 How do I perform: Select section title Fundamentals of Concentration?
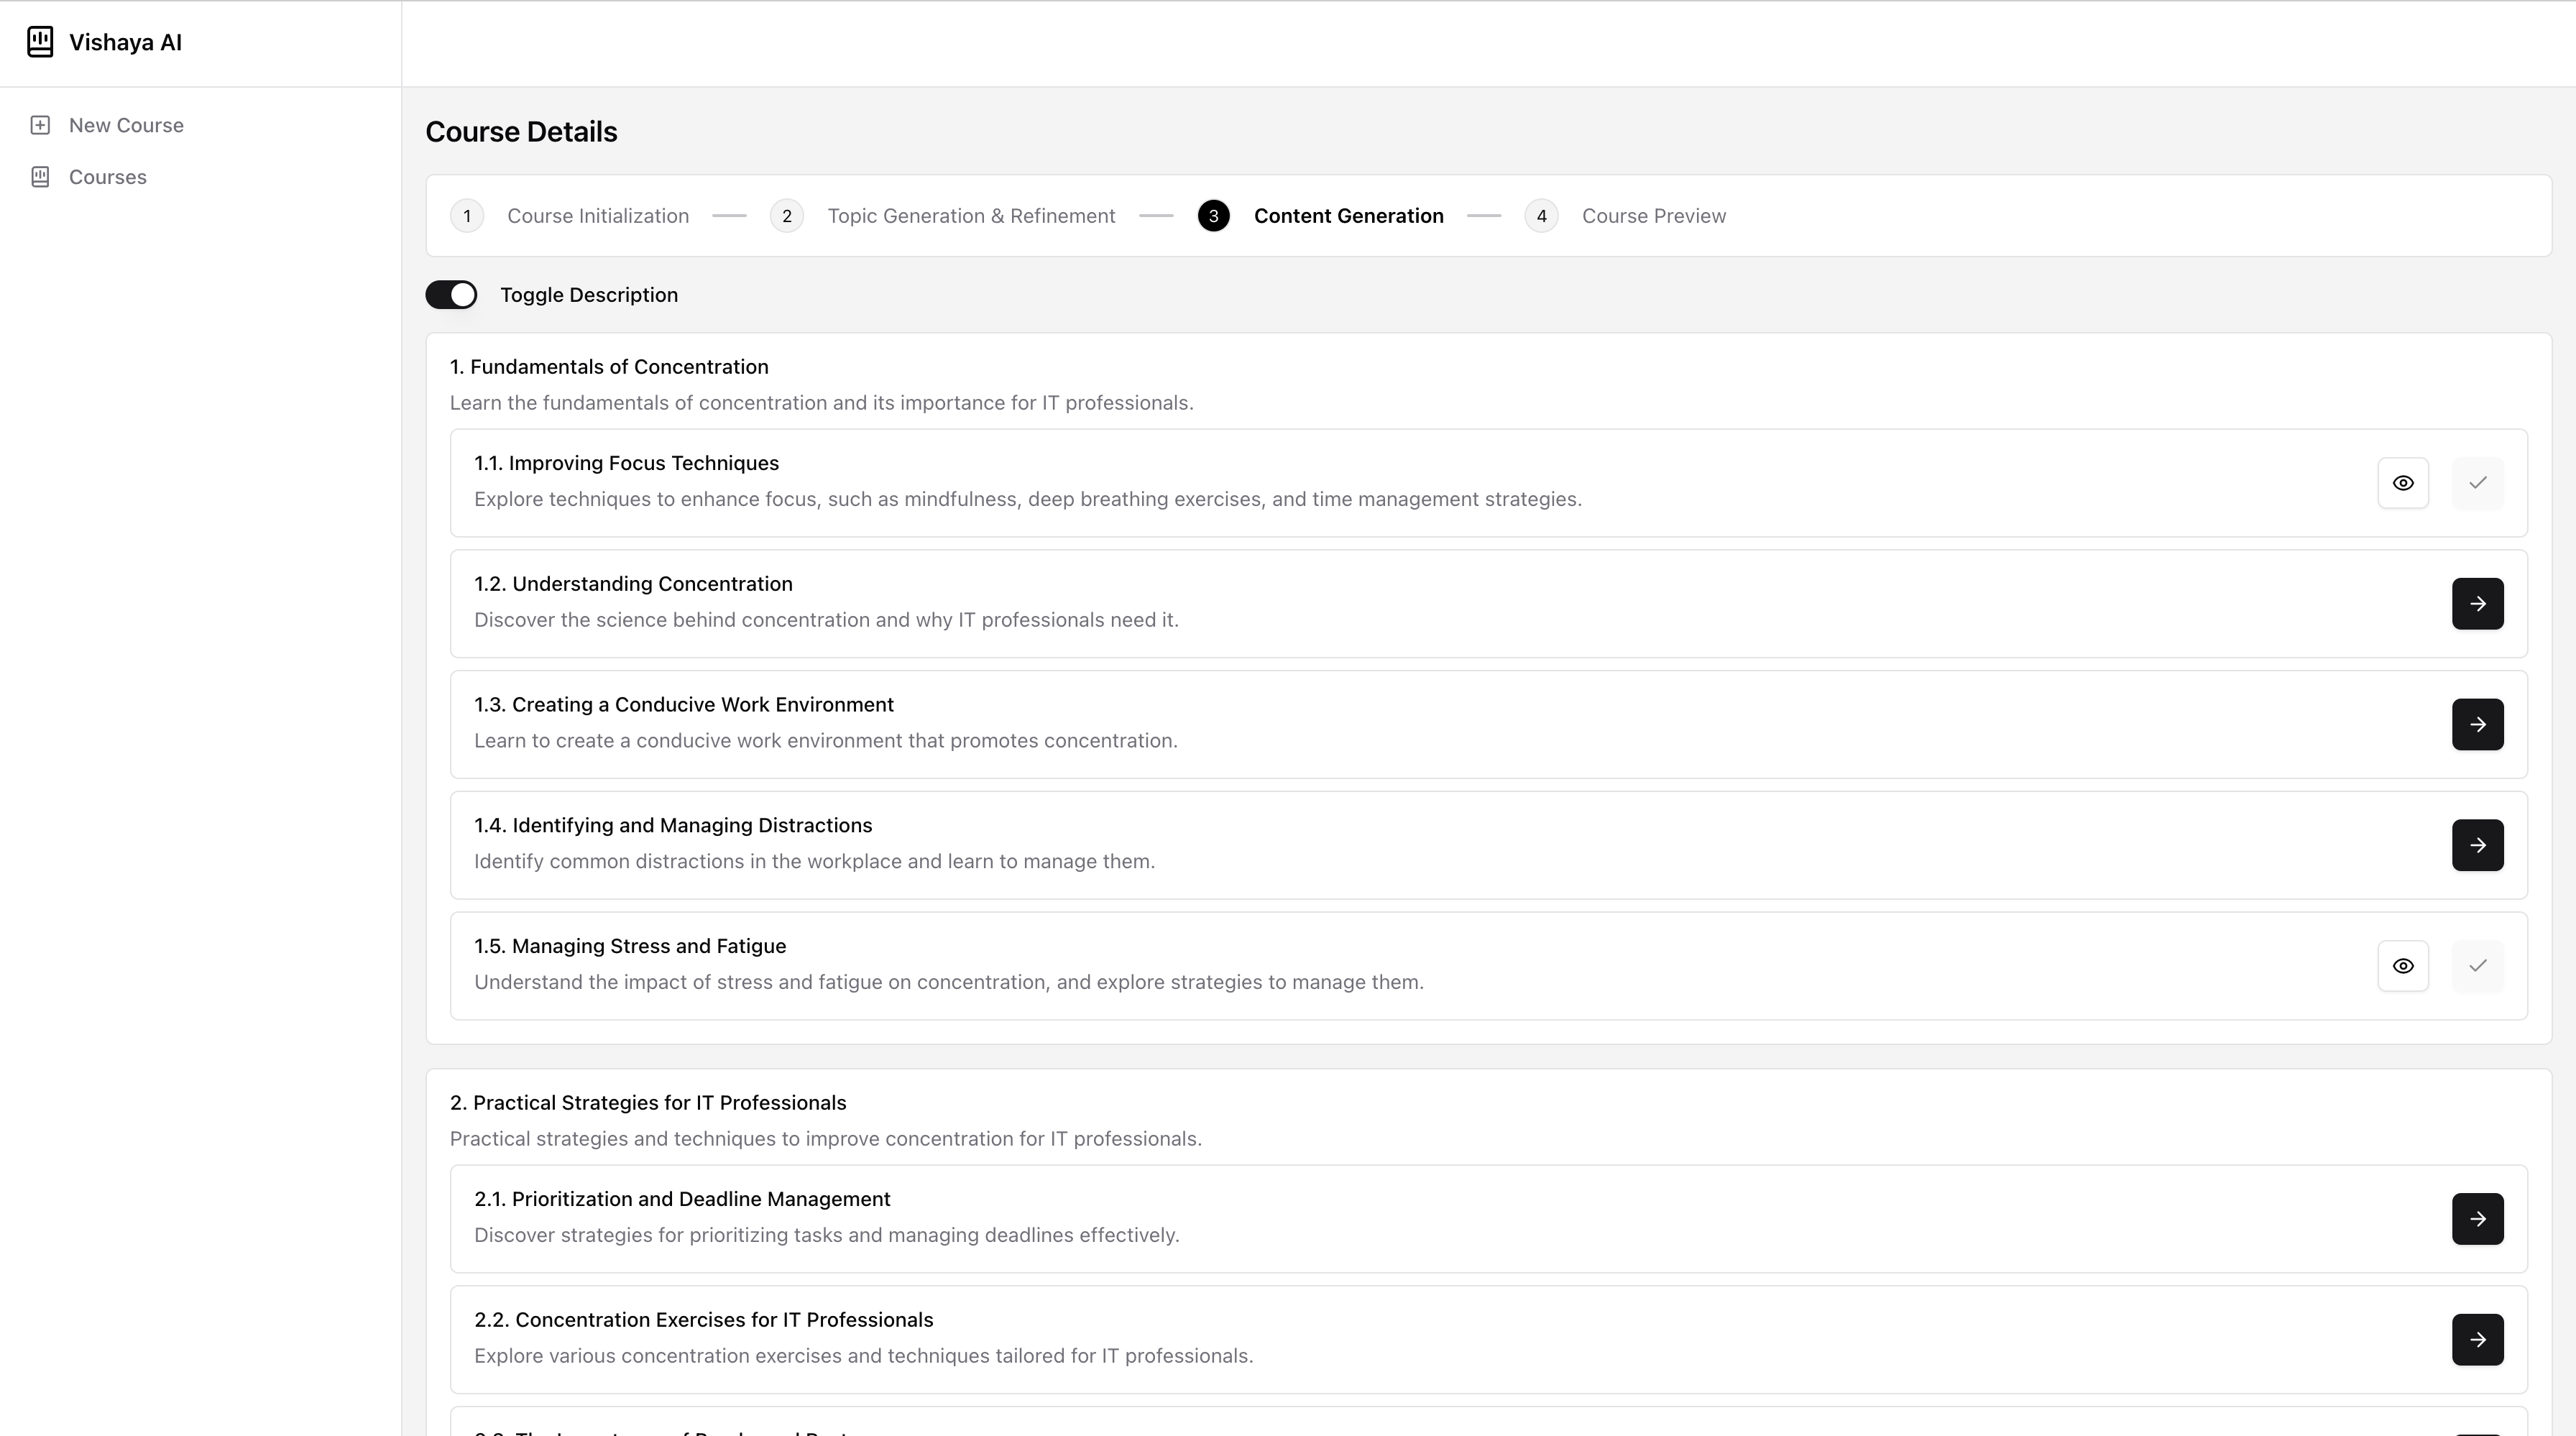[609, 367]
